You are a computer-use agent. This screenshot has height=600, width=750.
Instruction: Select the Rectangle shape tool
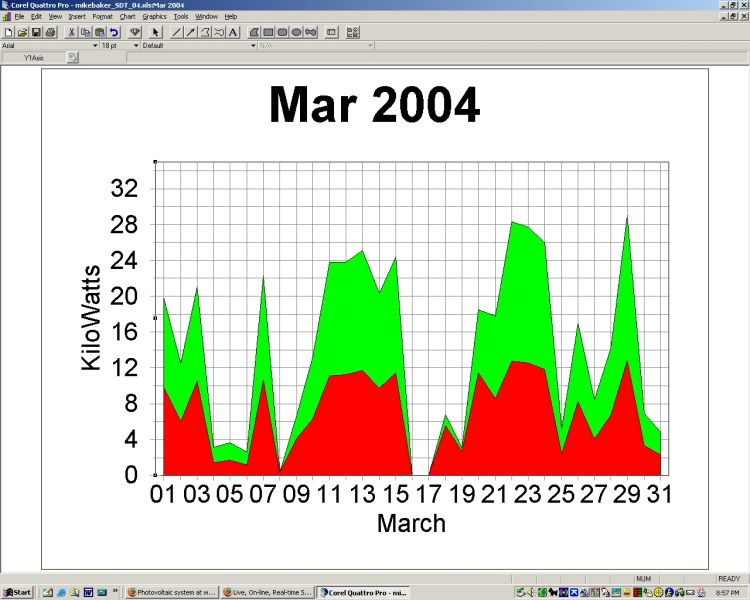(268, 32)
